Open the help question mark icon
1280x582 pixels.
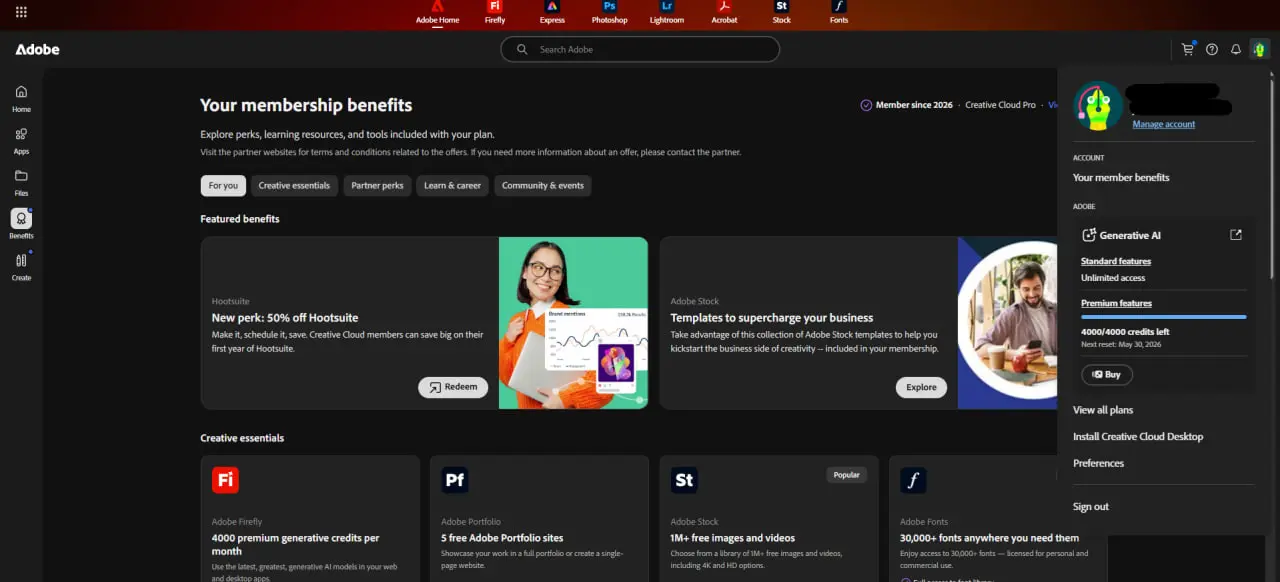[1212, 49]
